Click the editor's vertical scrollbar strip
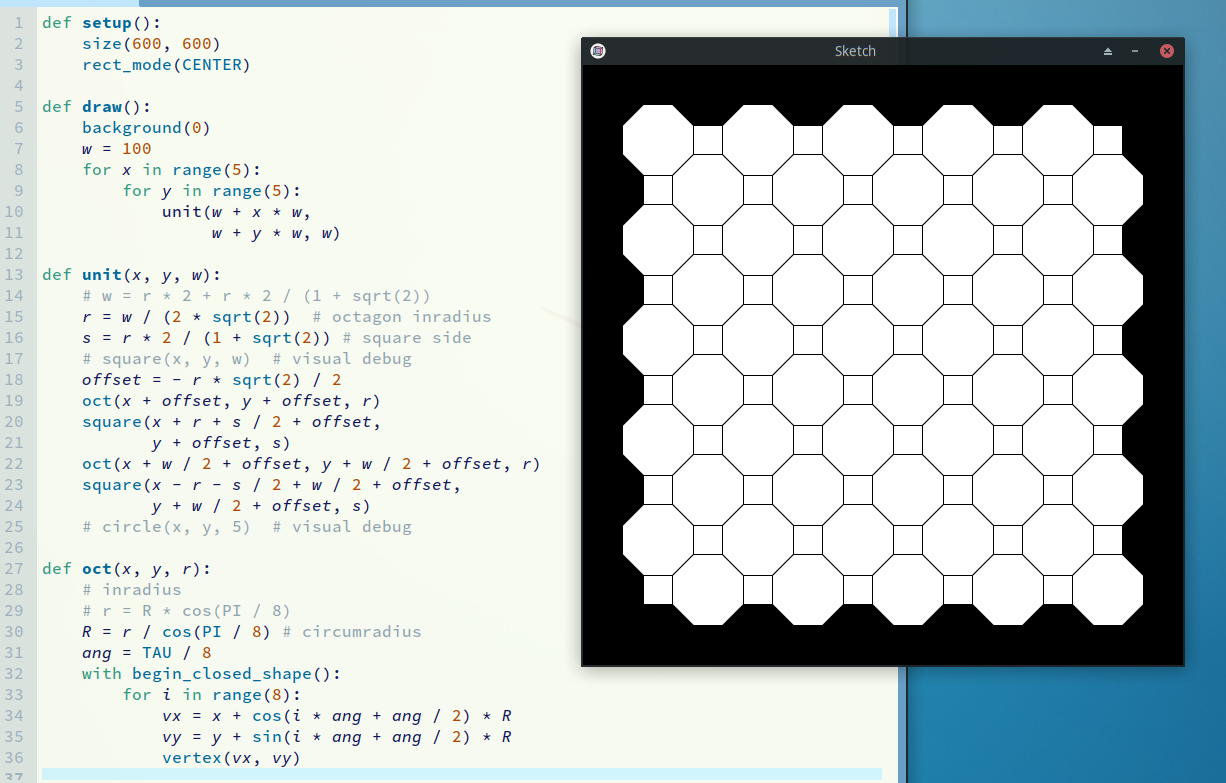 893,400
